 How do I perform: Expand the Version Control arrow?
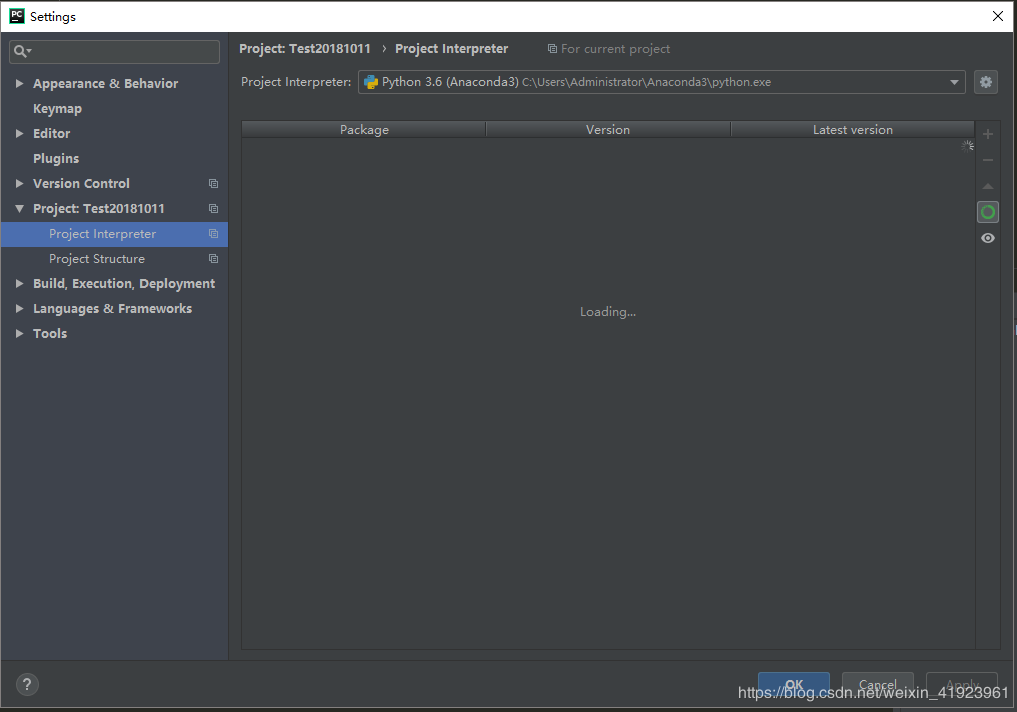19,184
